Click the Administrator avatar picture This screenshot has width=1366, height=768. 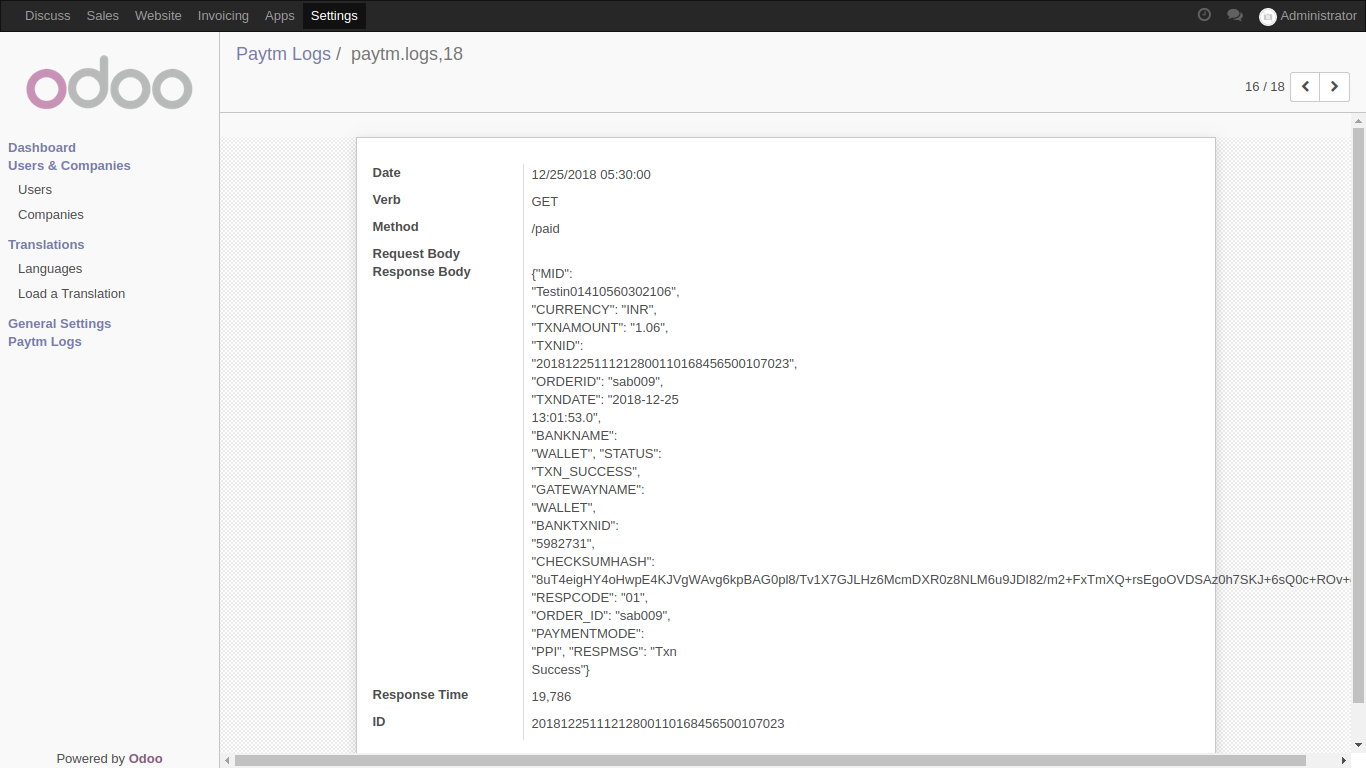pyautogui.click(x=1268, y=16)
